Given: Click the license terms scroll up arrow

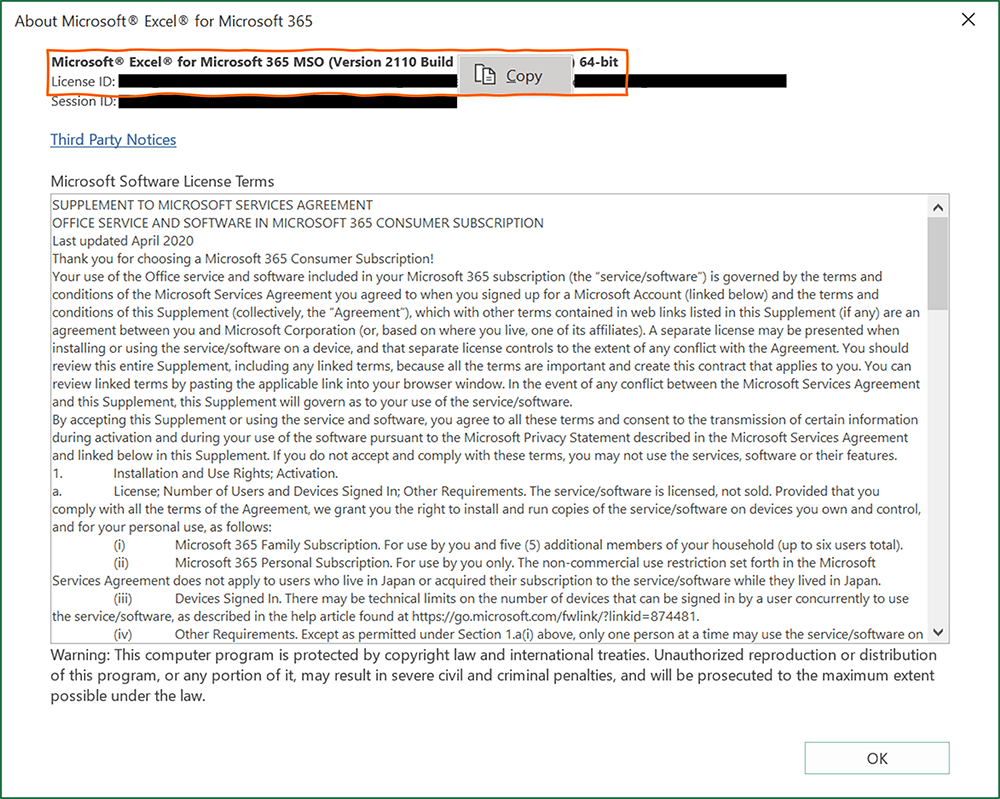Looking at the screenshot, I should coord(938,207).
